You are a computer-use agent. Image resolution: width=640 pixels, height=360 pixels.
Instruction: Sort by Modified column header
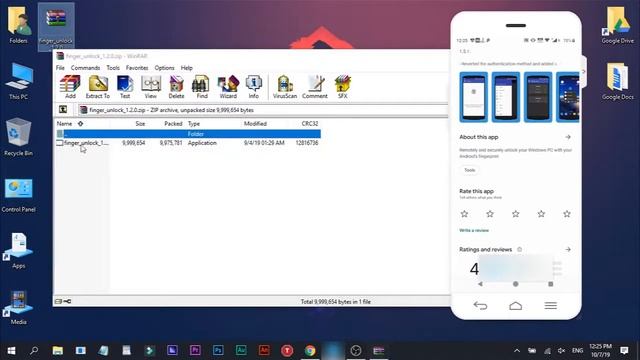coord(255,124)
